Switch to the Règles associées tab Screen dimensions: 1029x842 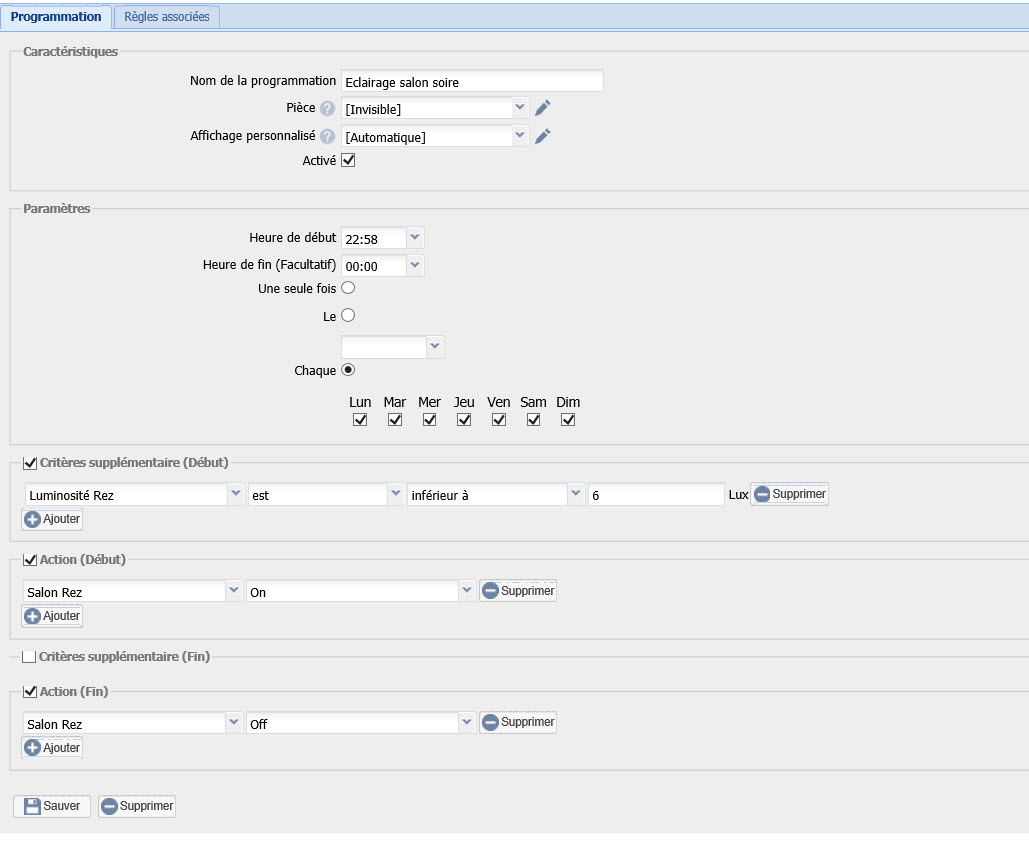click(166, 17)
